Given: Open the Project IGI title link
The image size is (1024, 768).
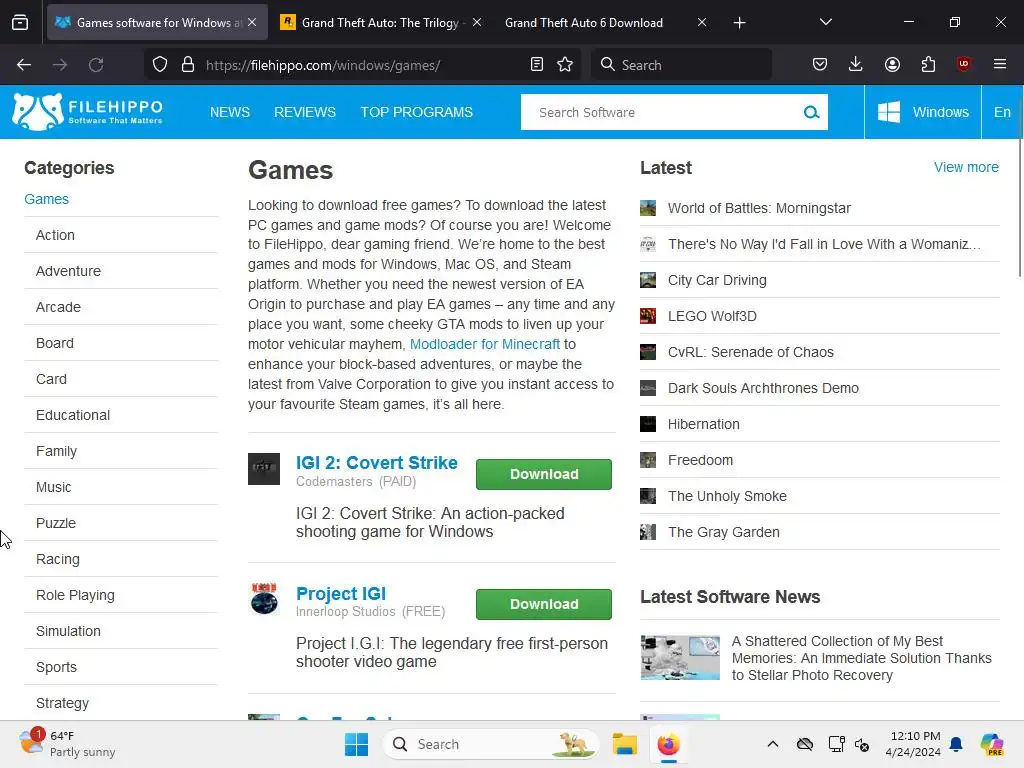Looking at the screenshot, I should [341, 593].
